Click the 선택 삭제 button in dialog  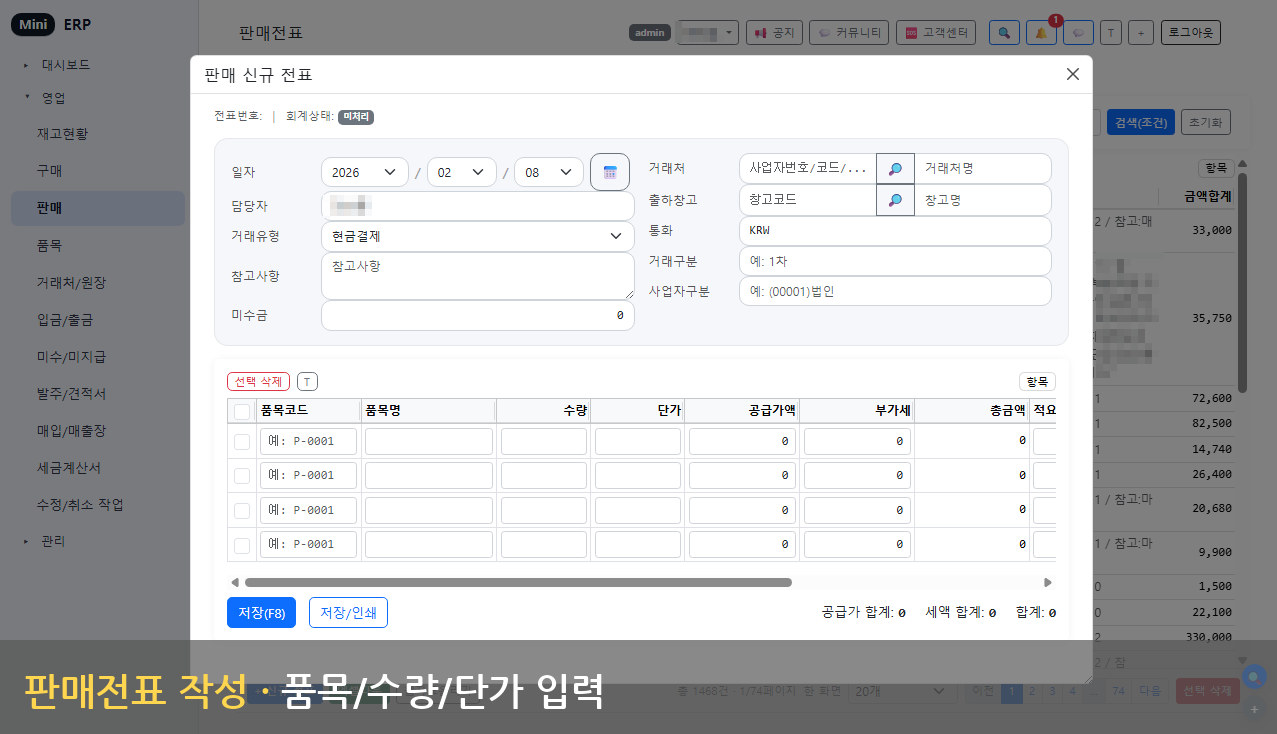tap(259, 382)
